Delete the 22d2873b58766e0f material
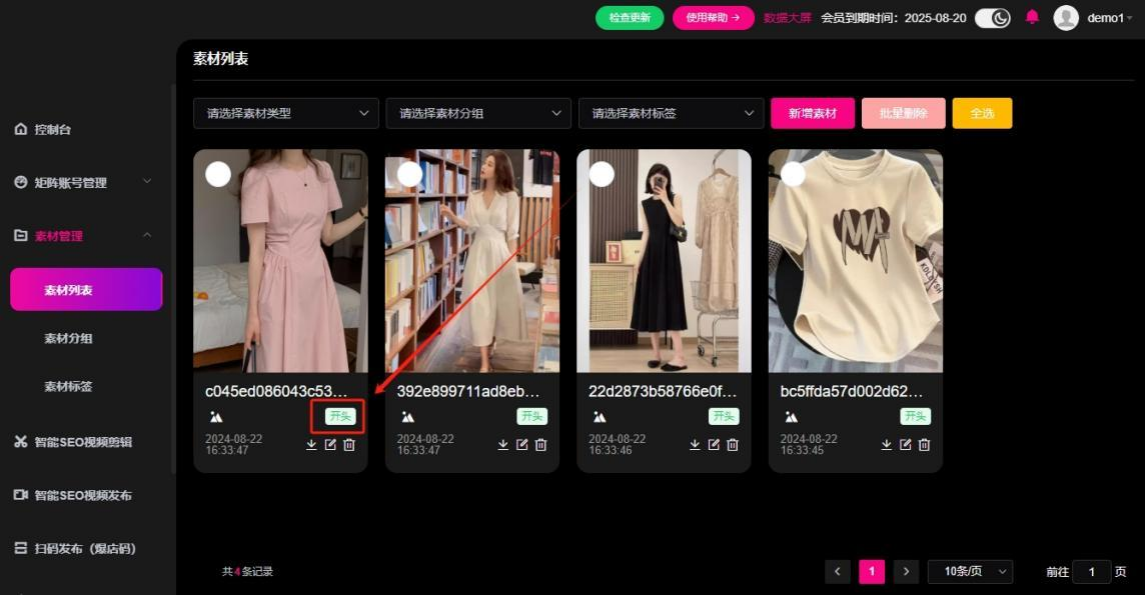This screenshot has width=1145, height=595. coord(732,445)
